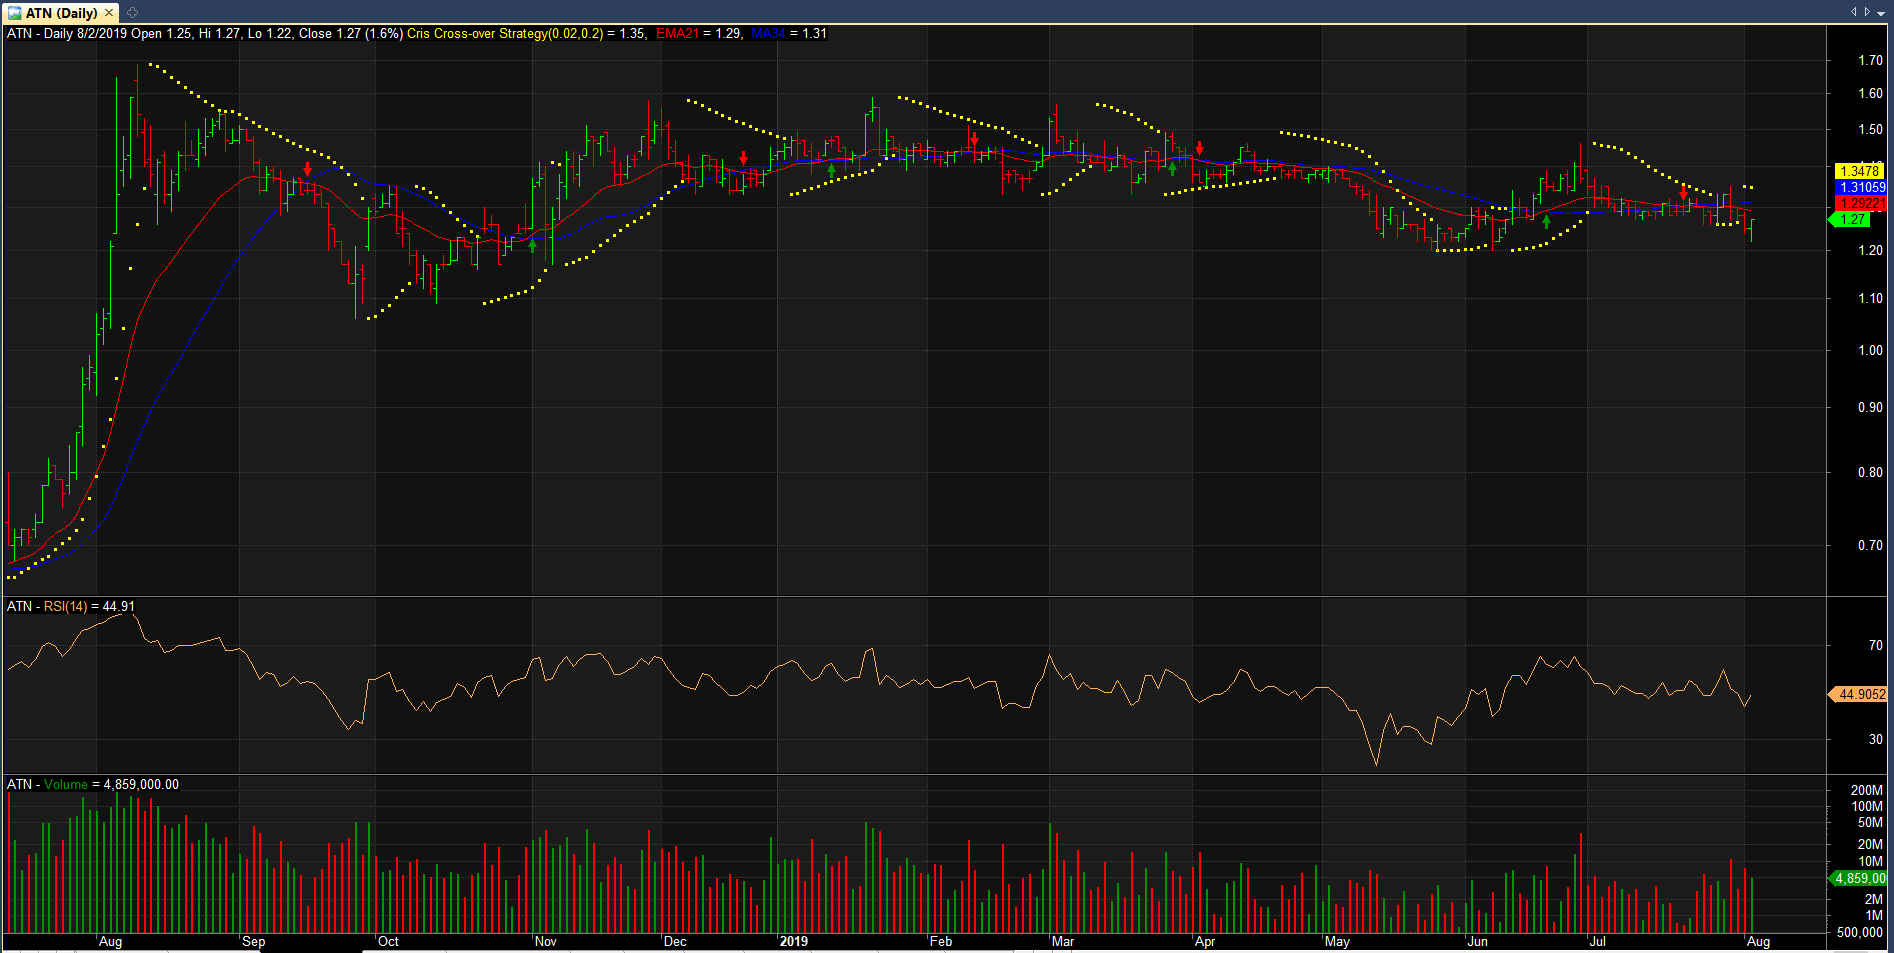The height and width of the screenshot is (953, 1894).
Task: Click the red EMA21 legend label
Action: tap(678, 33)
